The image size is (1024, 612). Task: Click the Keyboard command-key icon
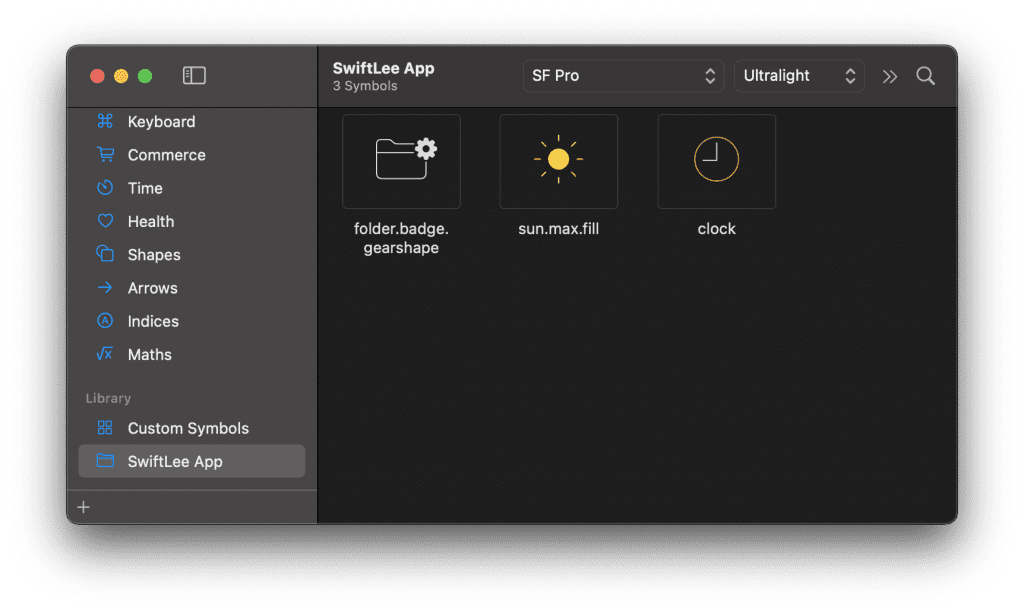coord(104,121)
